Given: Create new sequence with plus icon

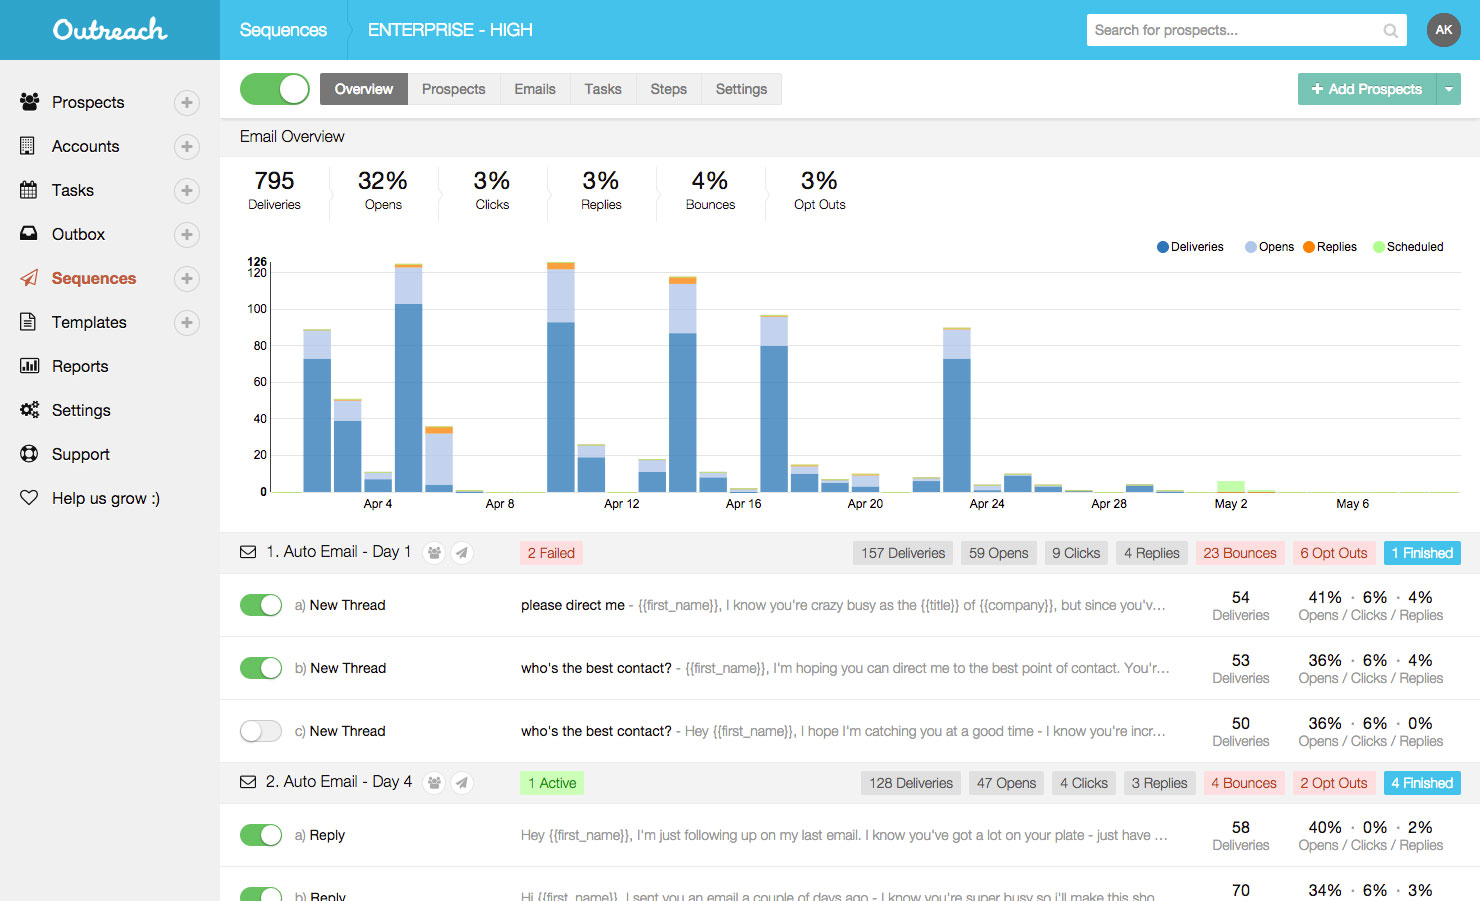Looking at the screenshot, I should pyautogui.click(x=187, y=279).
